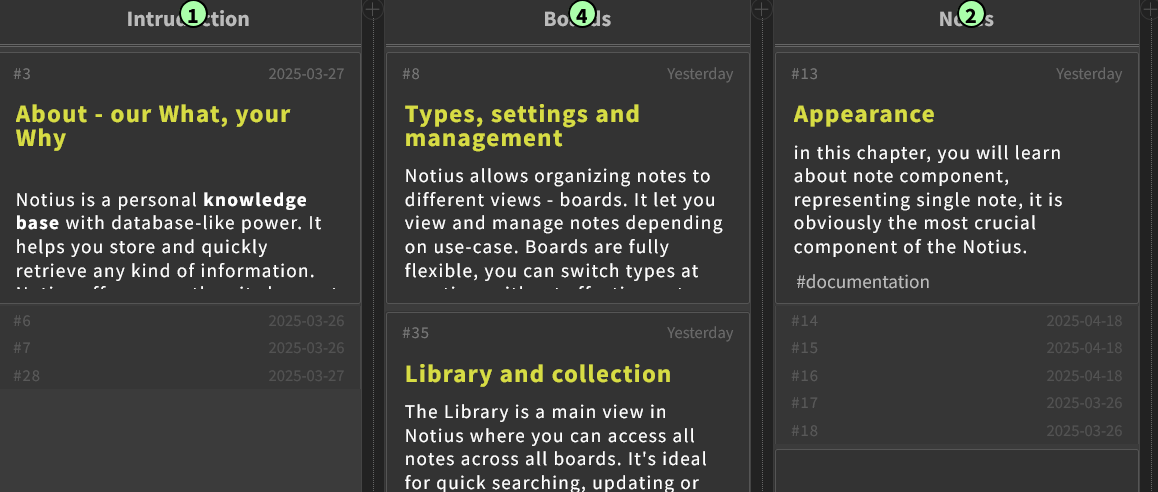Click the plus icon between Introduction and Boards columns

pos(373,9)
